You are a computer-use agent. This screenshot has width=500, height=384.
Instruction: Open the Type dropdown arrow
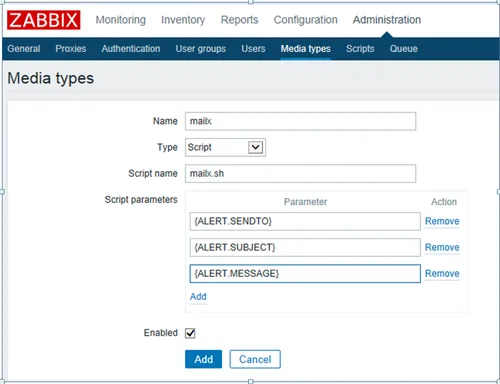click(255, 147)
